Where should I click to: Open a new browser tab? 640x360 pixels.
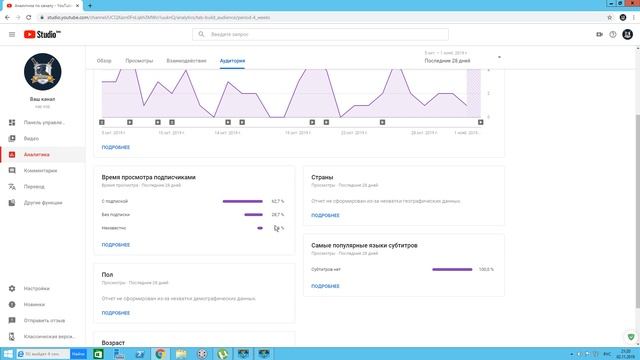(x=90, y=6)
